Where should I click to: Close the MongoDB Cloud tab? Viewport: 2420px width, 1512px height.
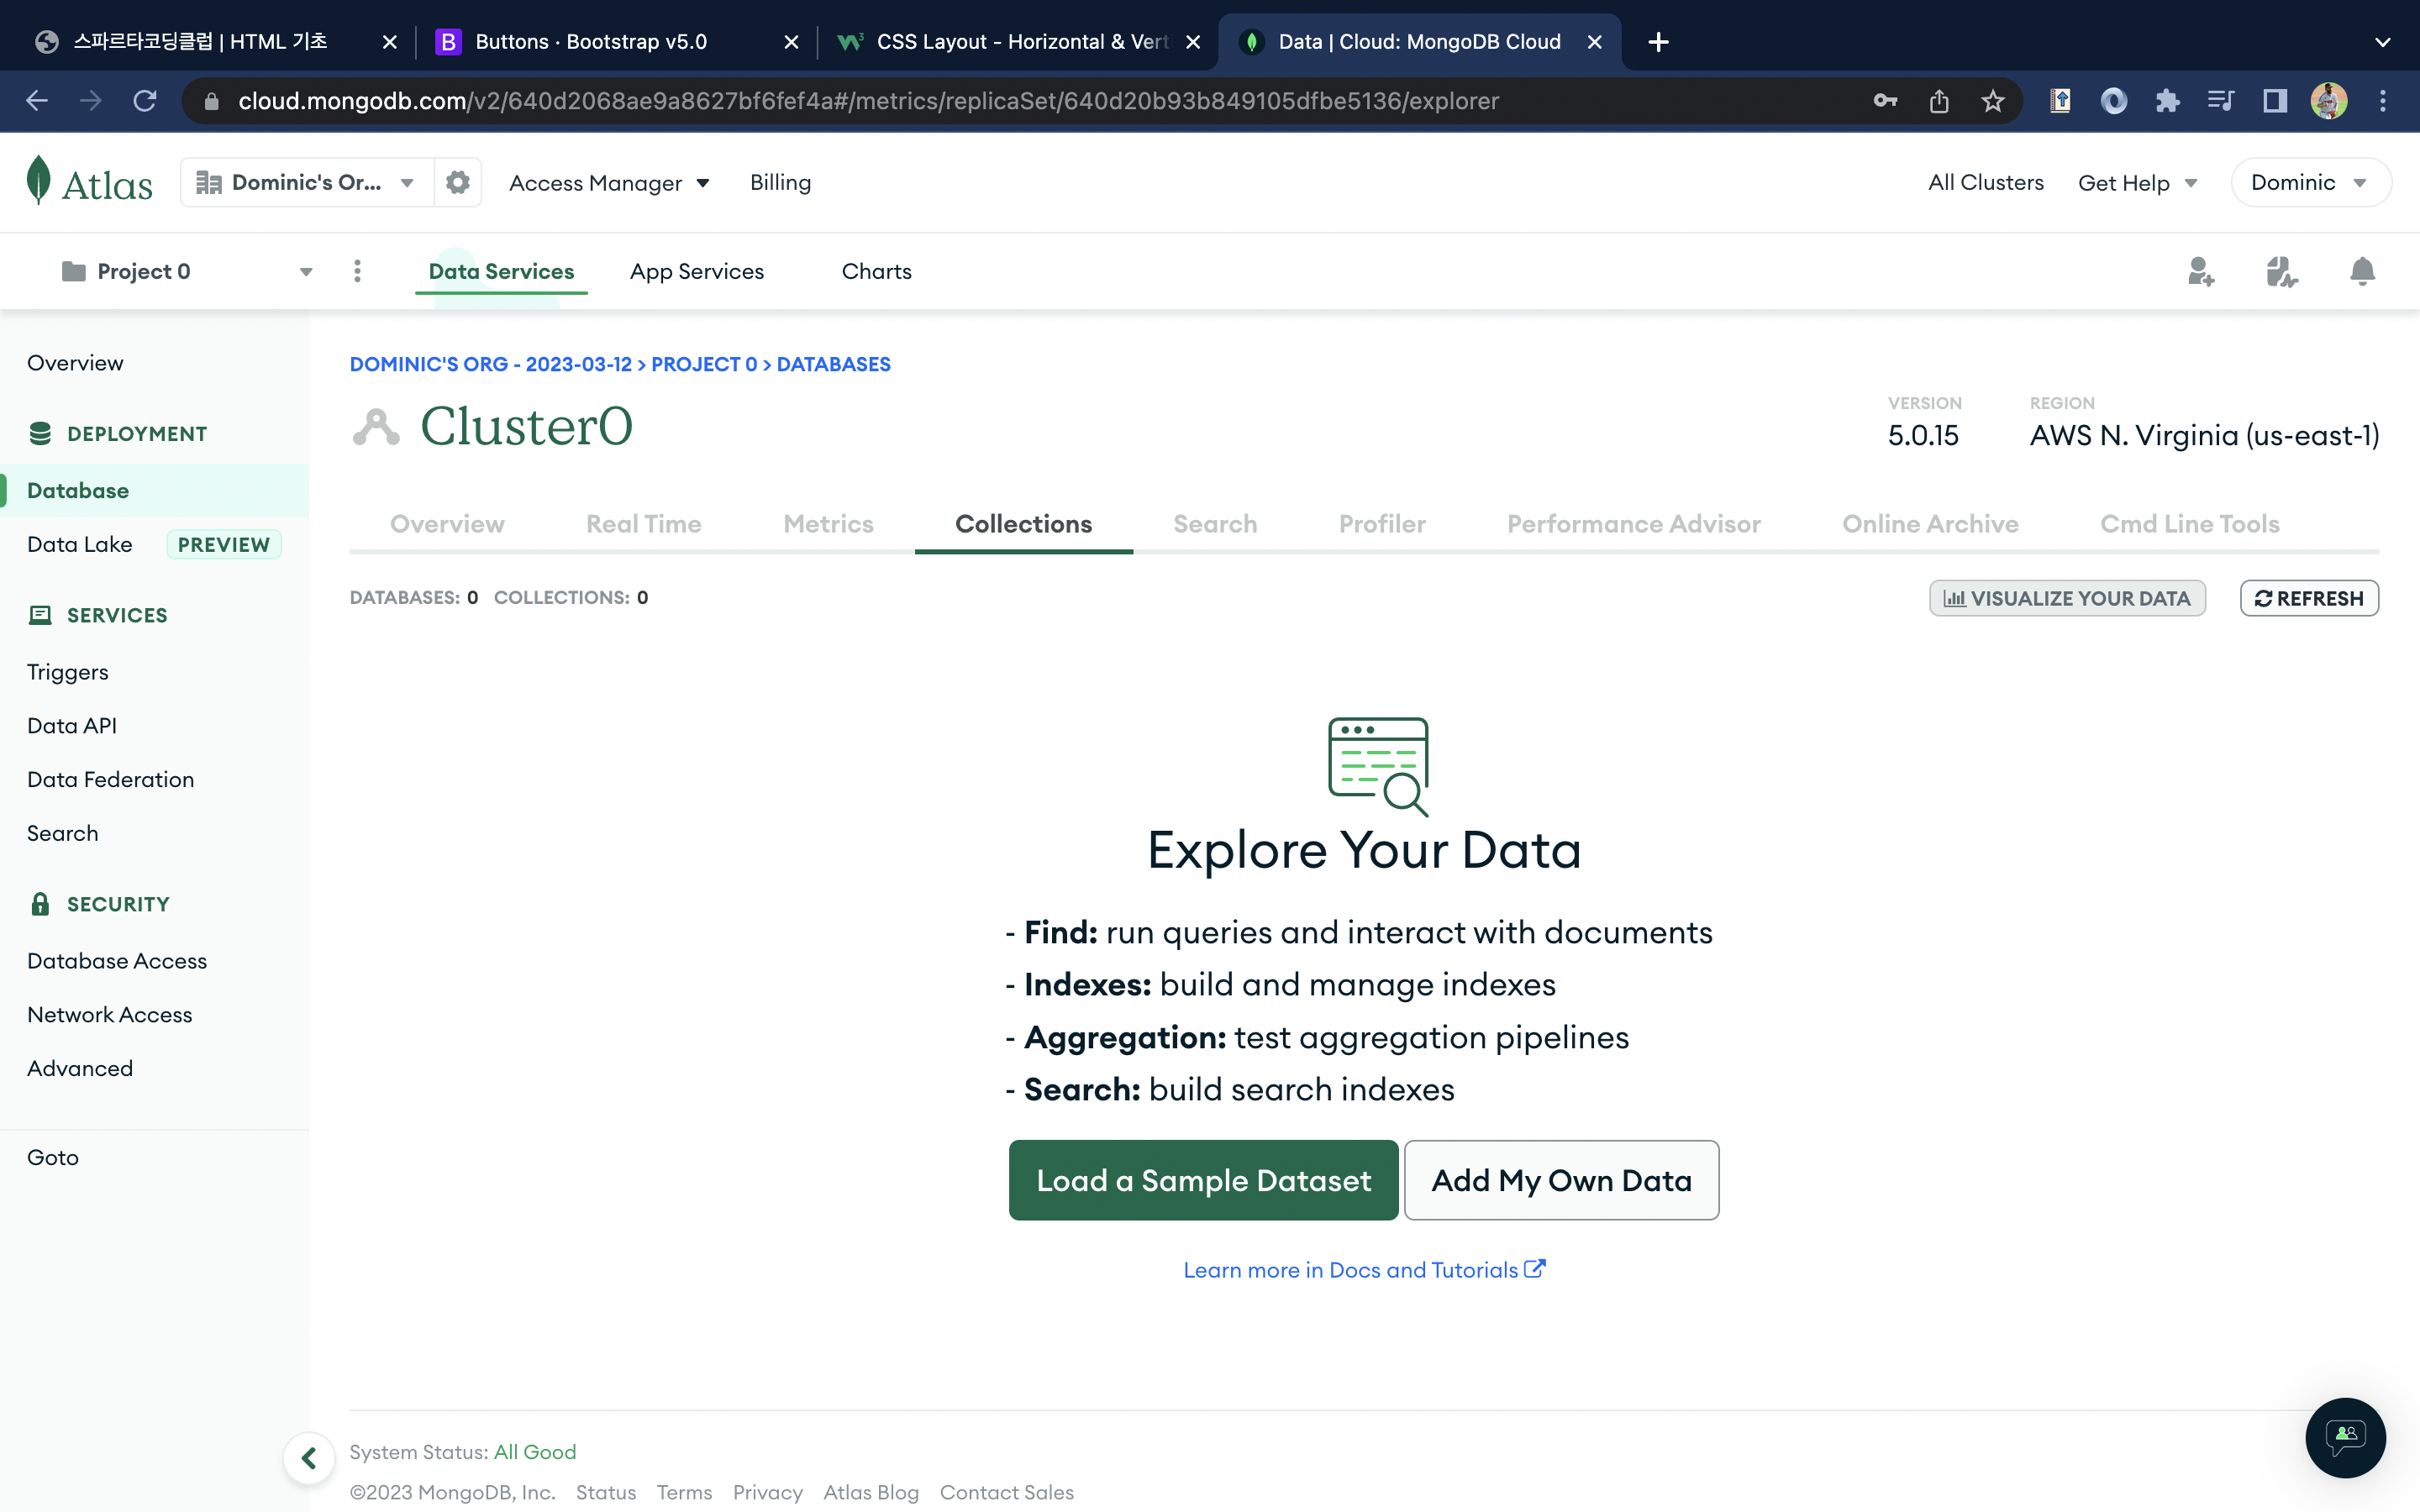1595,42
